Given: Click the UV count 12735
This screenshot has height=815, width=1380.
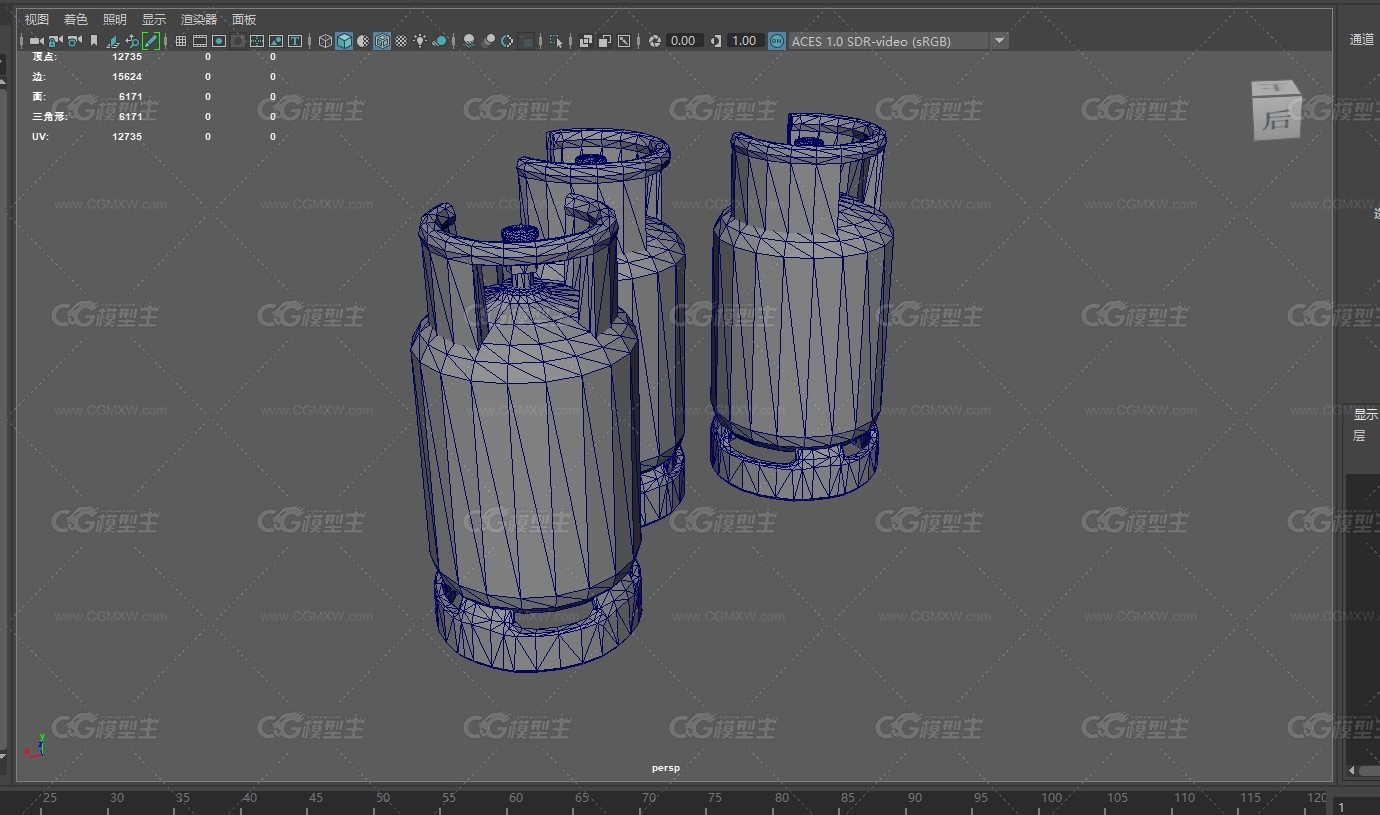Looking at the screenshot, I should point(127,137).
